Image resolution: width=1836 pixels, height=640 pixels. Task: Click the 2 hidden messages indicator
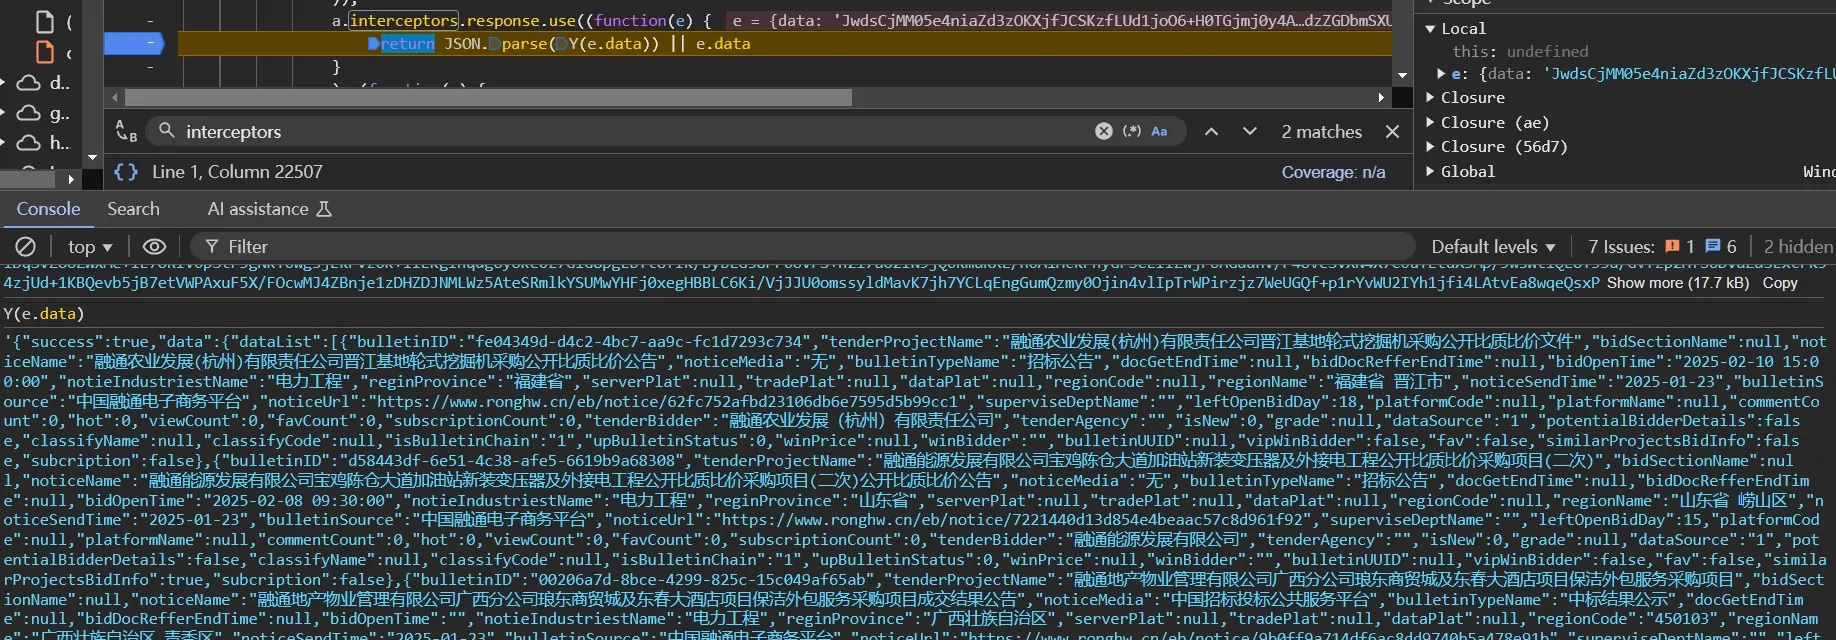point(1798,246)
